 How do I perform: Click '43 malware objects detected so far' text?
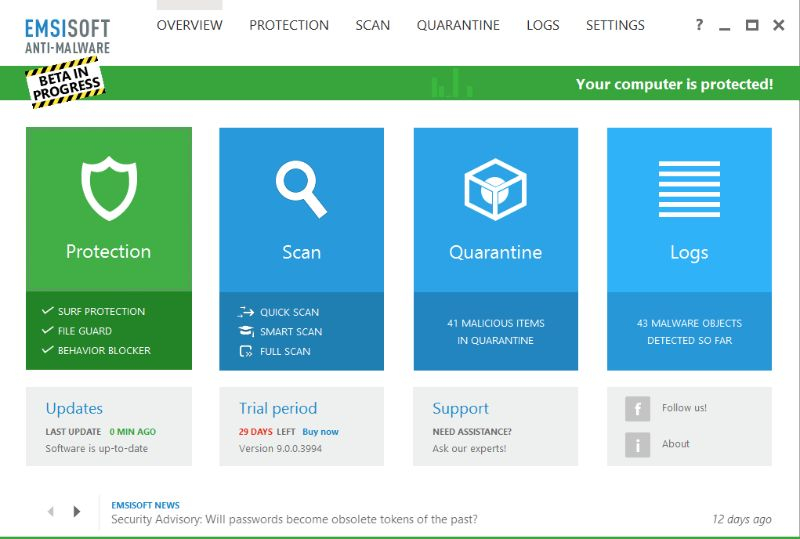pyautogui.click(x=689, y=332)
